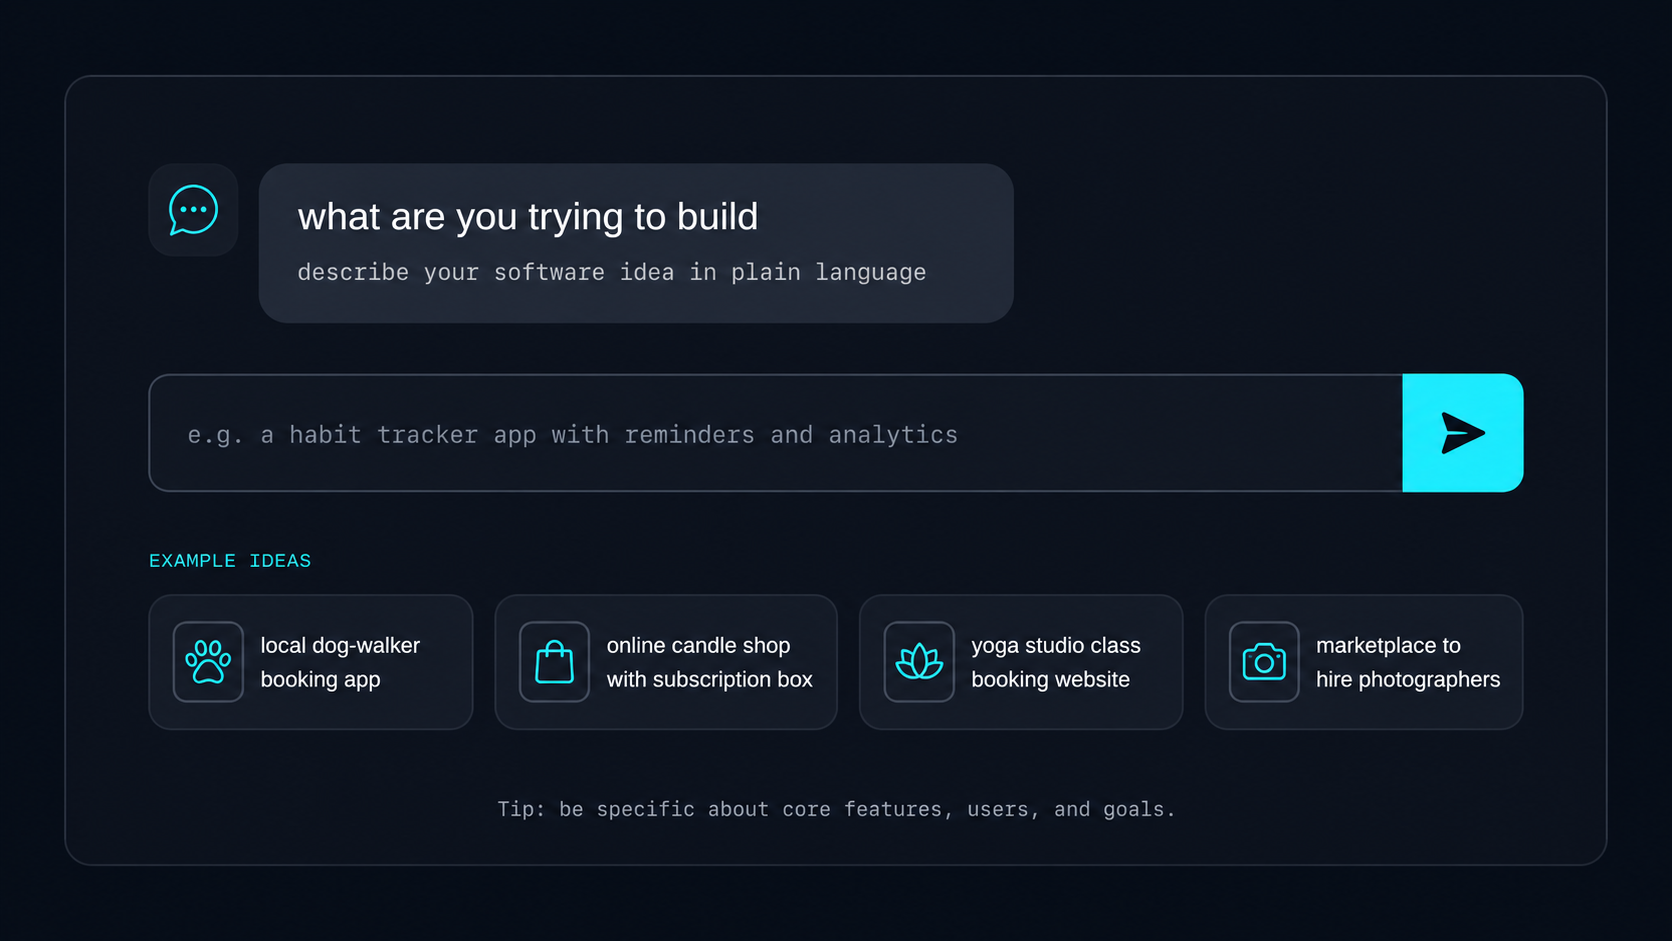1672x941 pixels.
Task: Click the chat bubble icon
Action: point(193,210)
